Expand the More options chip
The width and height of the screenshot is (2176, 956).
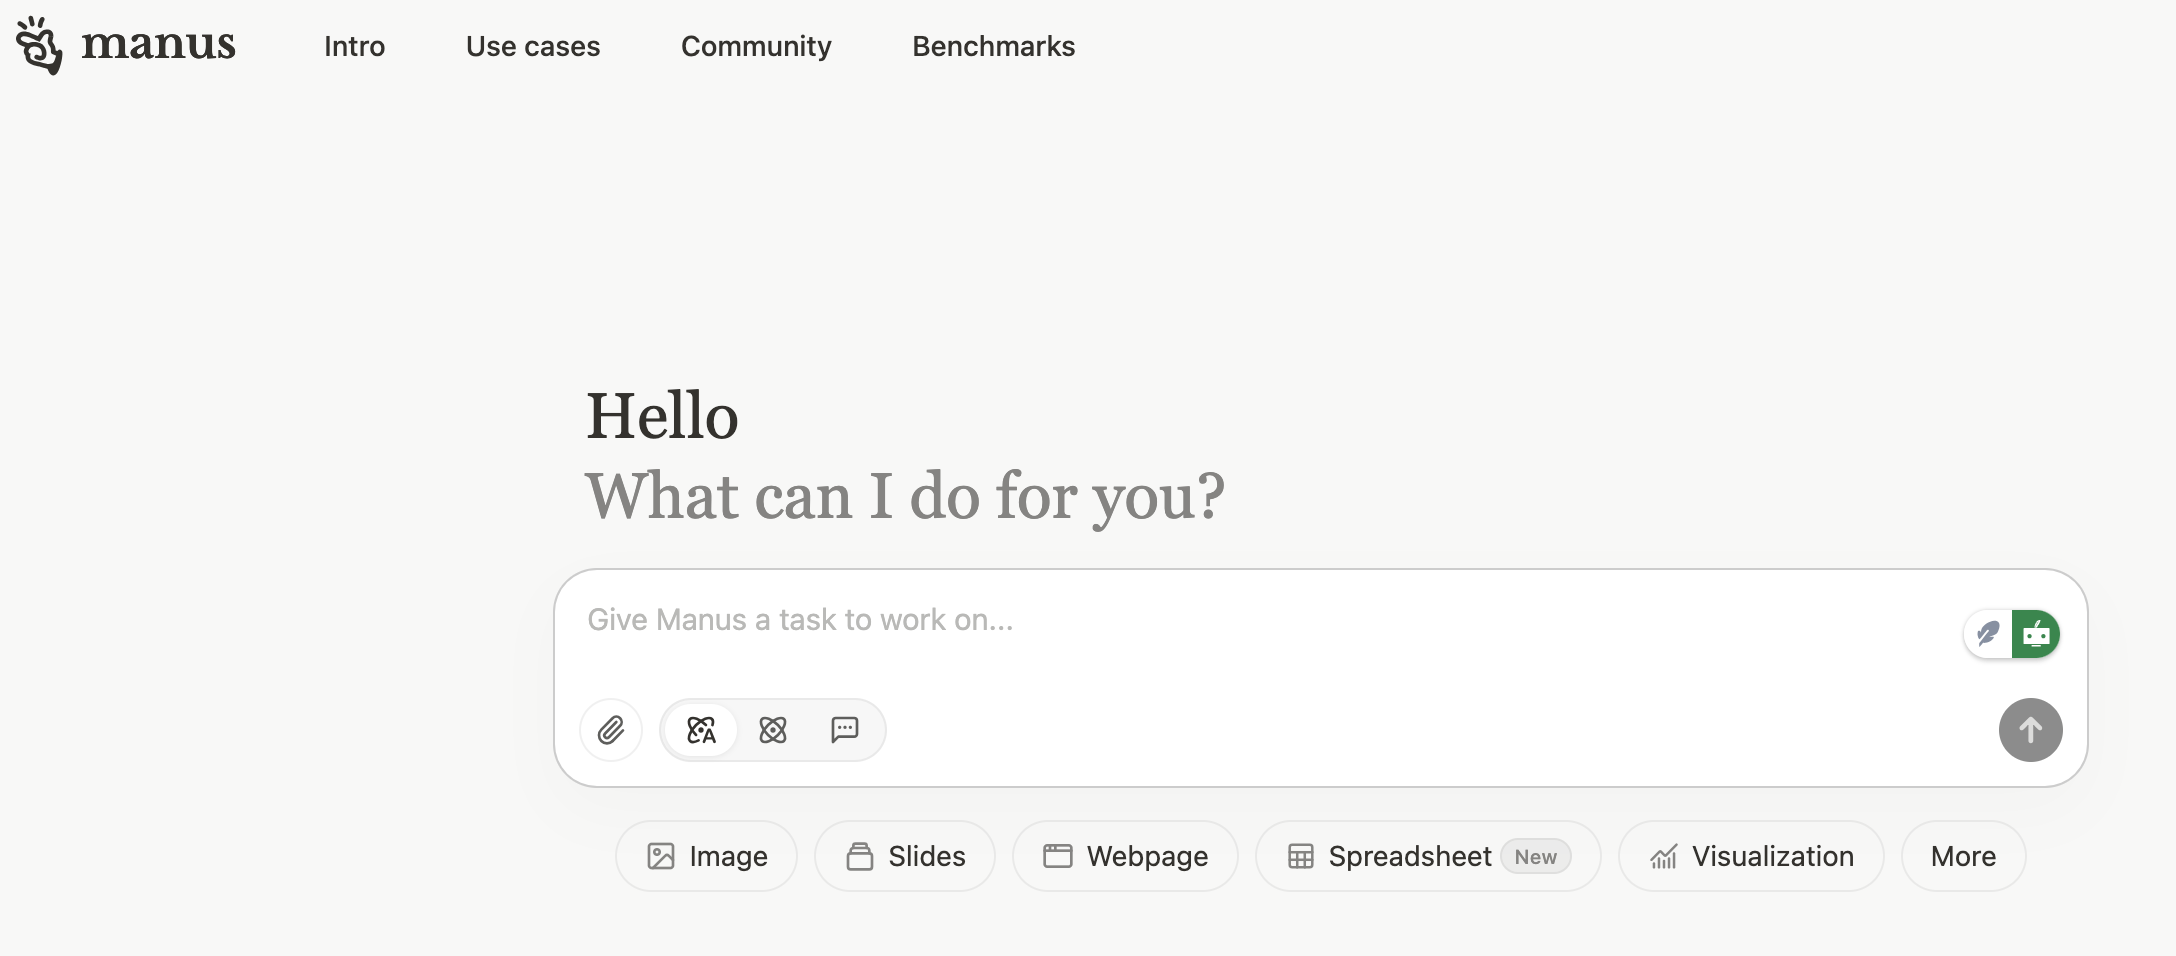[1963, 856]
